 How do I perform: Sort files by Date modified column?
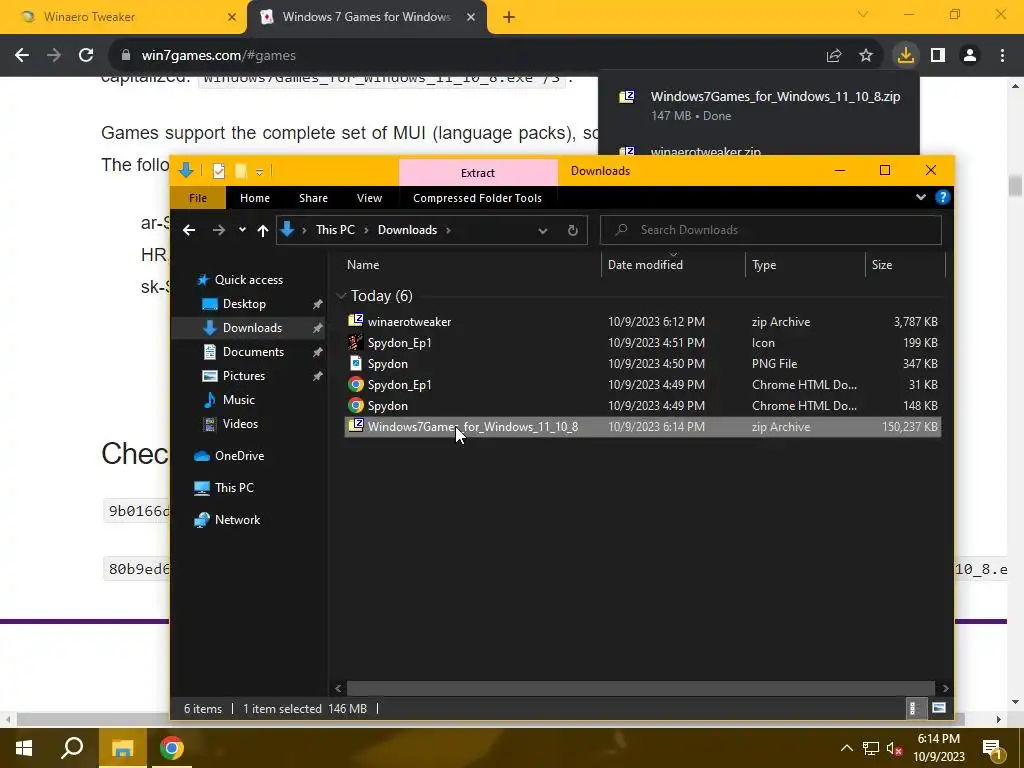(x=645, y=264)
